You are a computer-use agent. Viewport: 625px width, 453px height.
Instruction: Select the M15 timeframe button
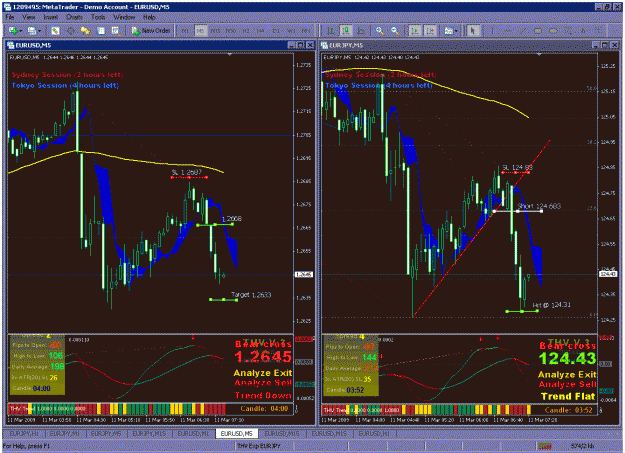(x=216, y=31)
